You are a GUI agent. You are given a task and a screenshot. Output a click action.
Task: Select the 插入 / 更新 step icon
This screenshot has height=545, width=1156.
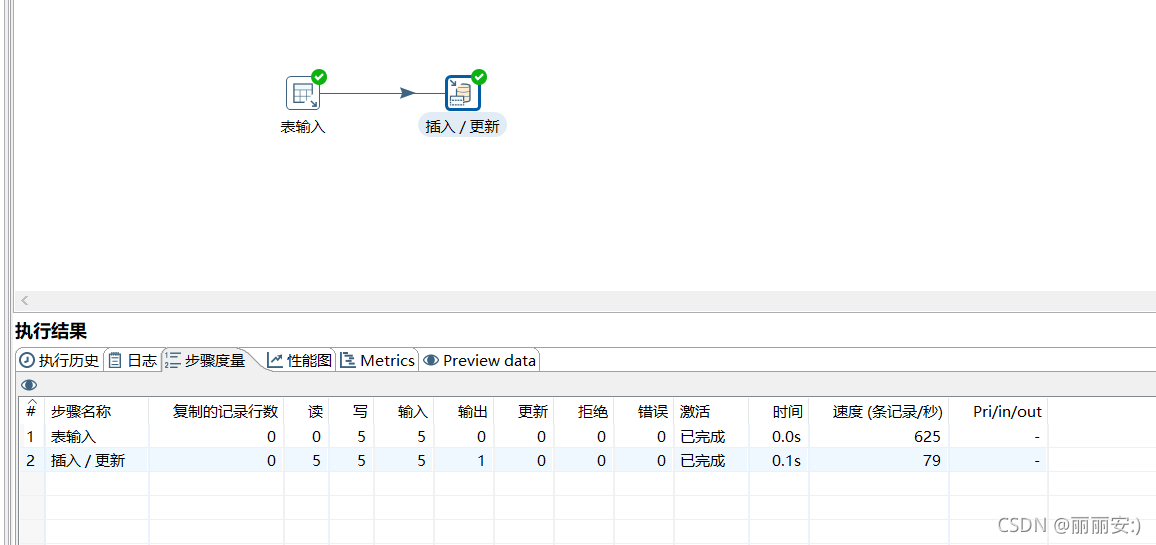coord(463,94)
